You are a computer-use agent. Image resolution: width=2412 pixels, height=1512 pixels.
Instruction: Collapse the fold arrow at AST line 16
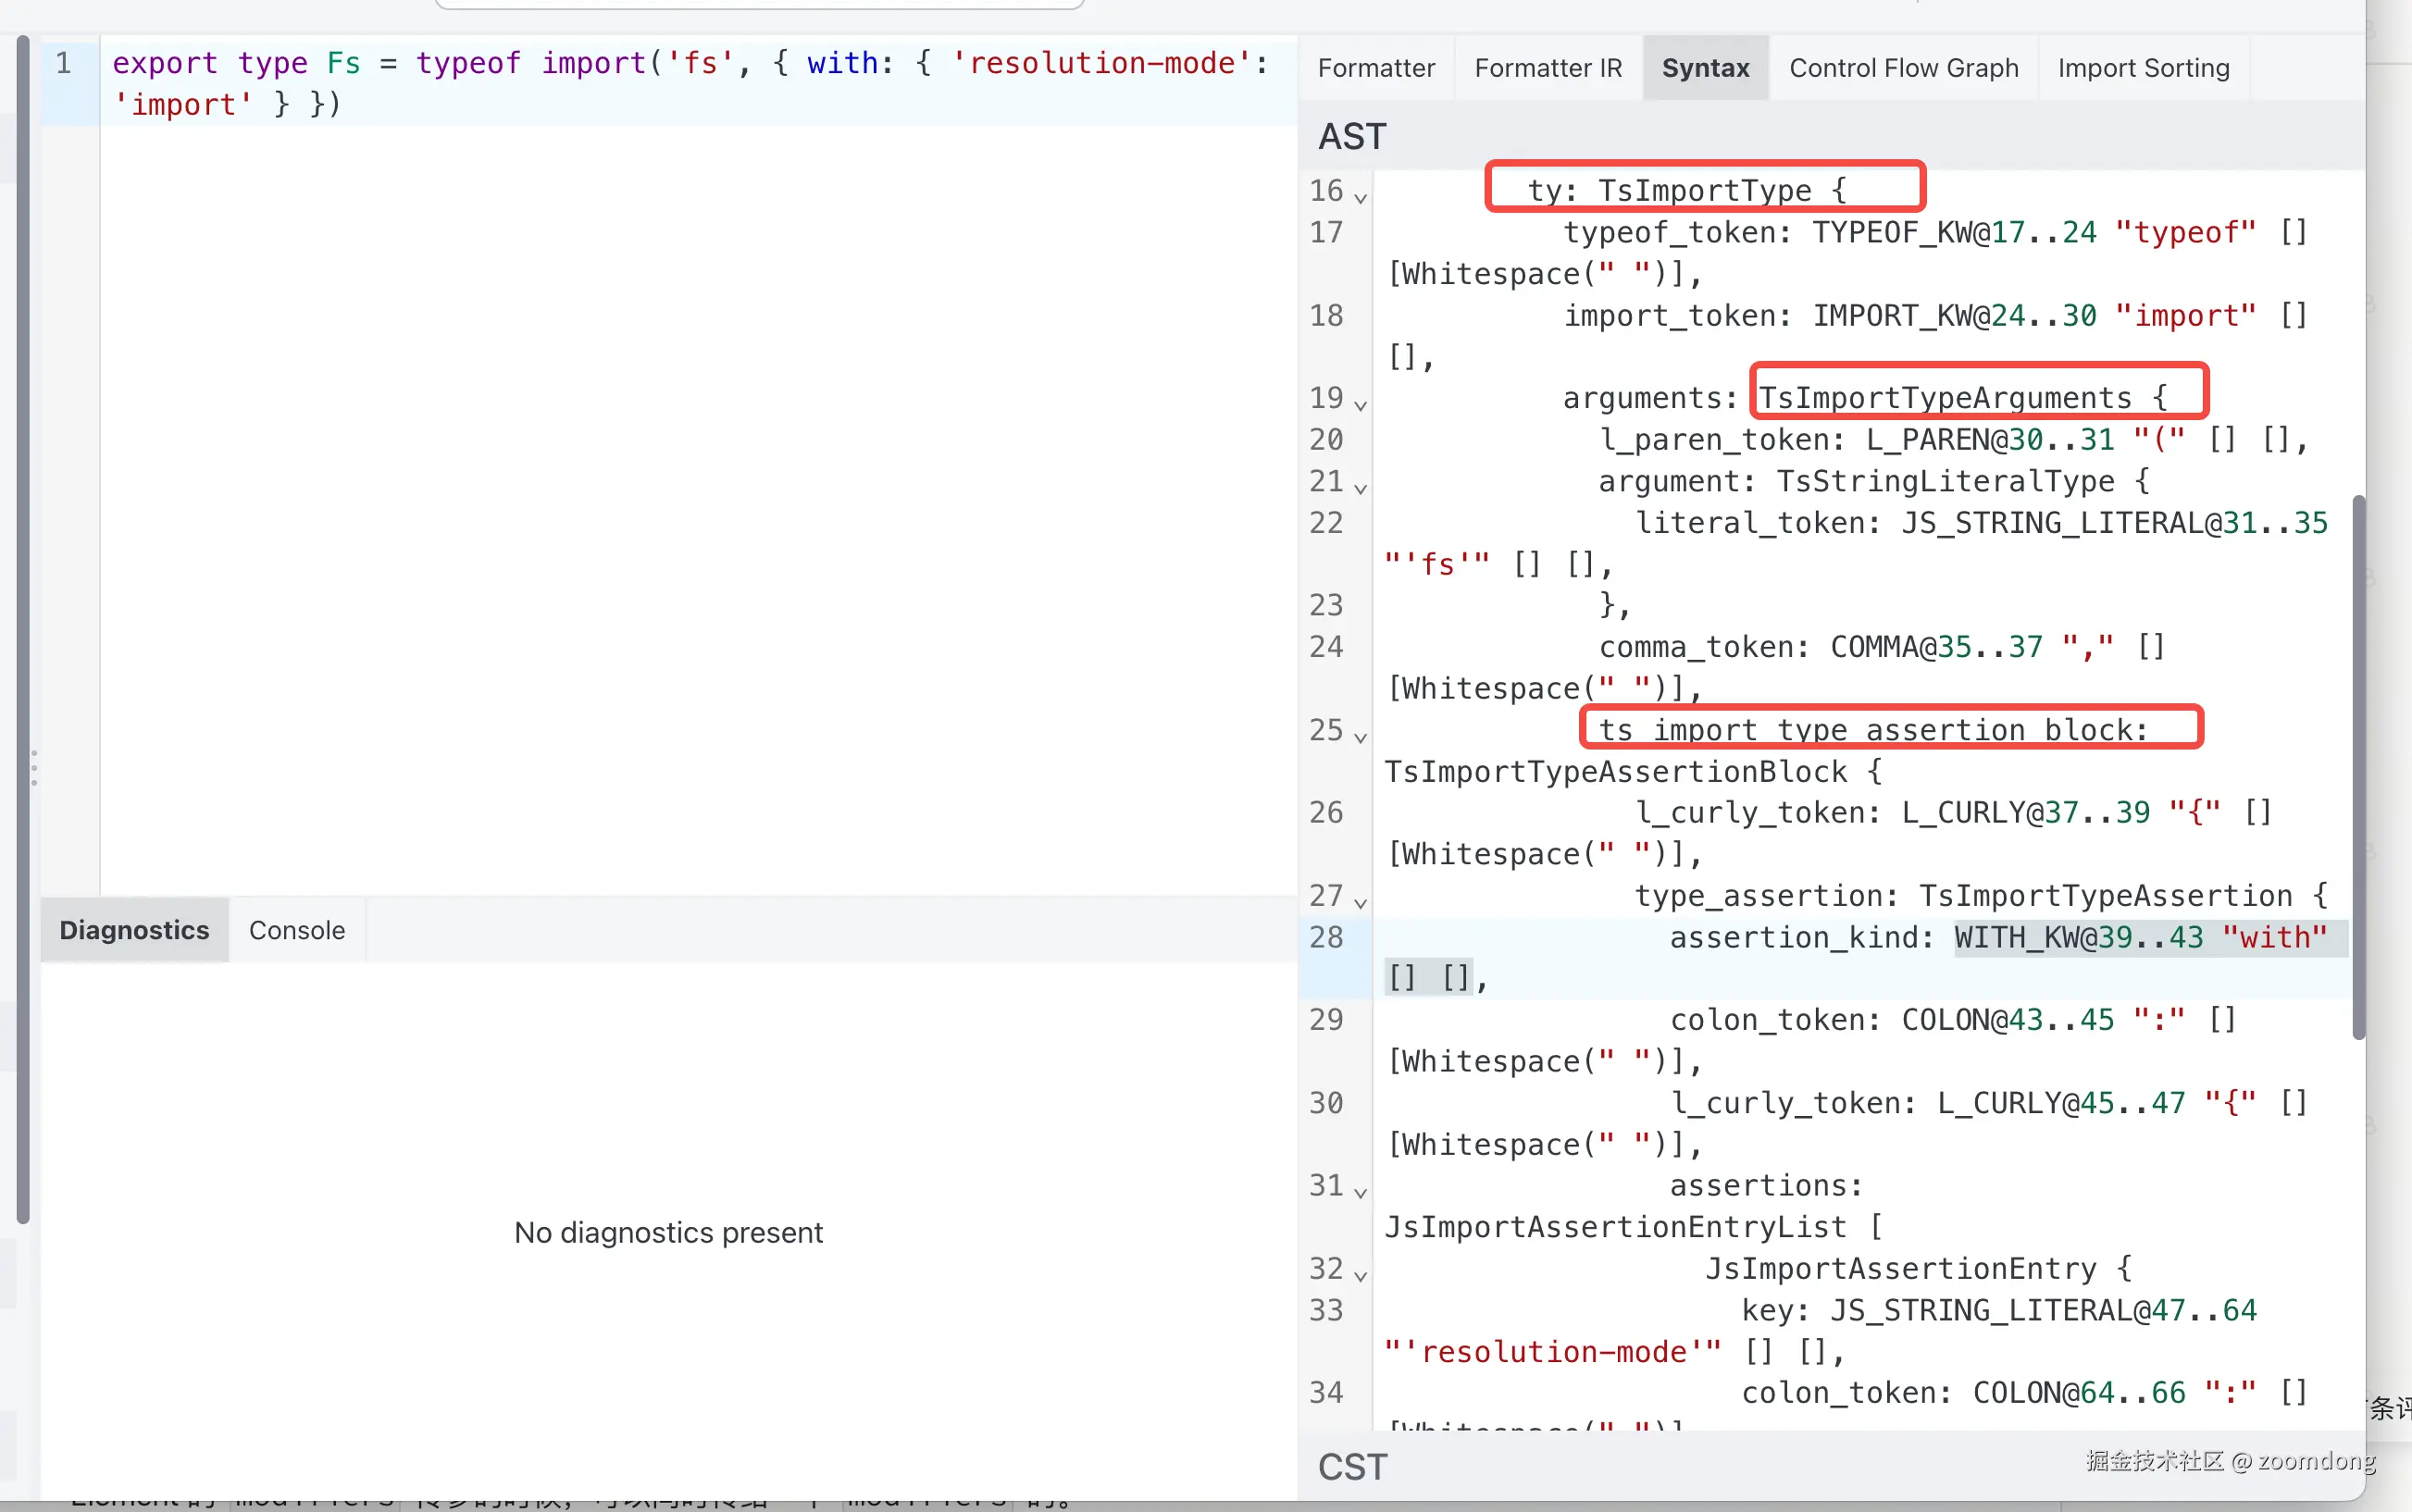coord(1360,197)
